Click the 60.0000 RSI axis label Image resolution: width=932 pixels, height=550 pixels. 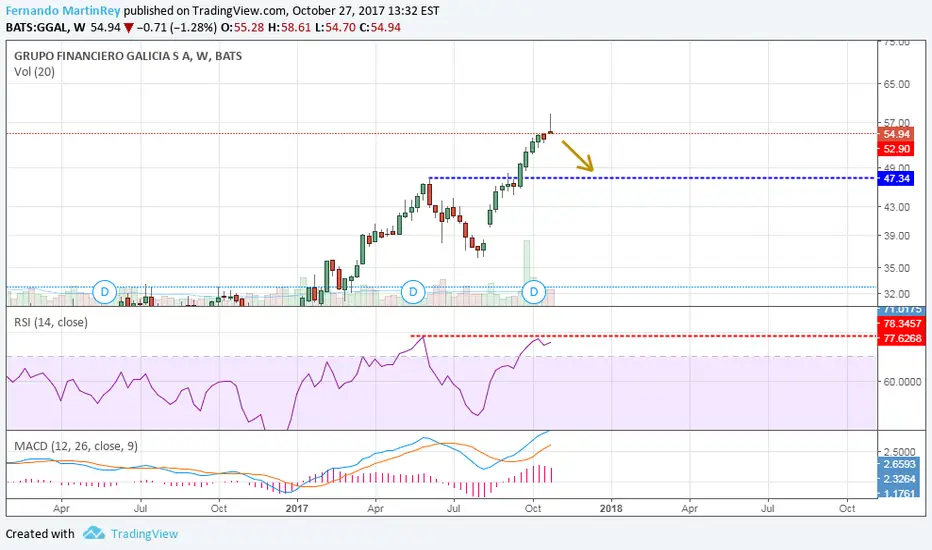[x=902, y=382]
